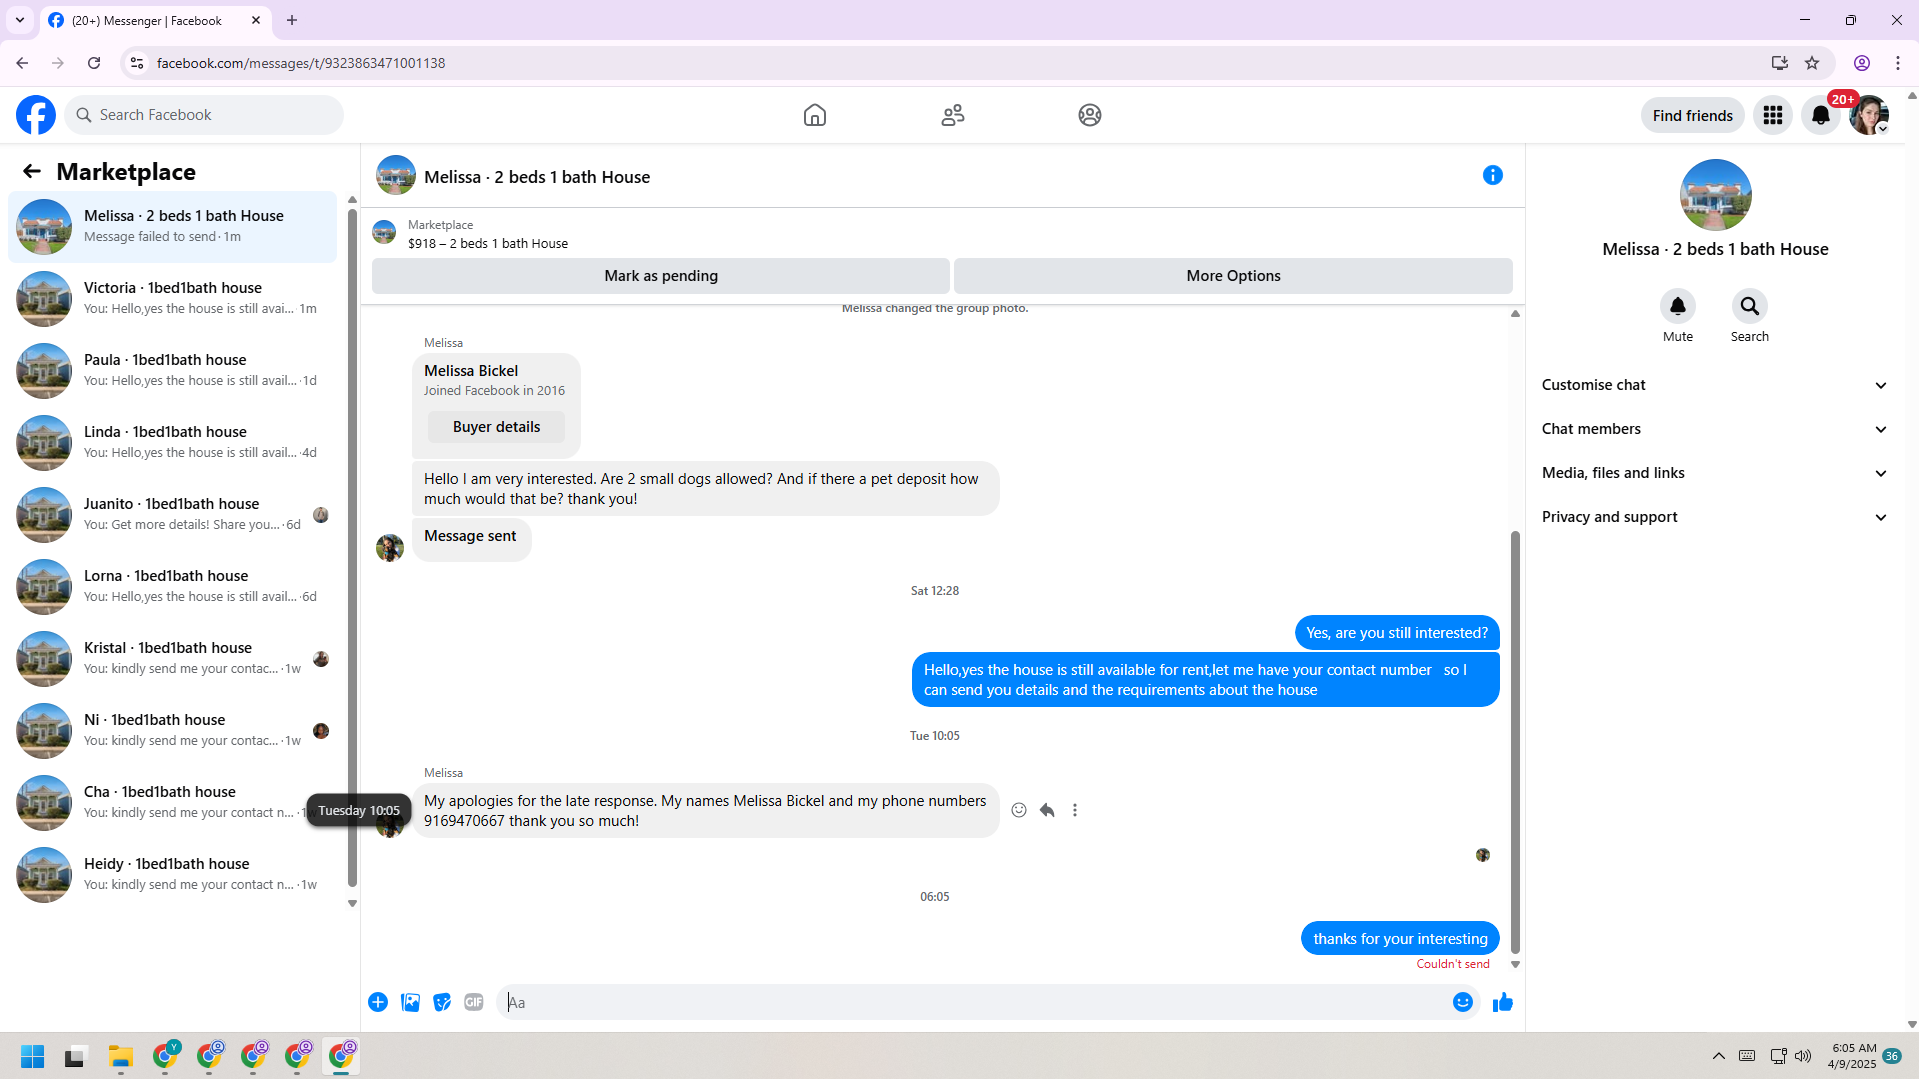
Task: Click the Couldn't send error text
Action: (x=1453, y=964)
